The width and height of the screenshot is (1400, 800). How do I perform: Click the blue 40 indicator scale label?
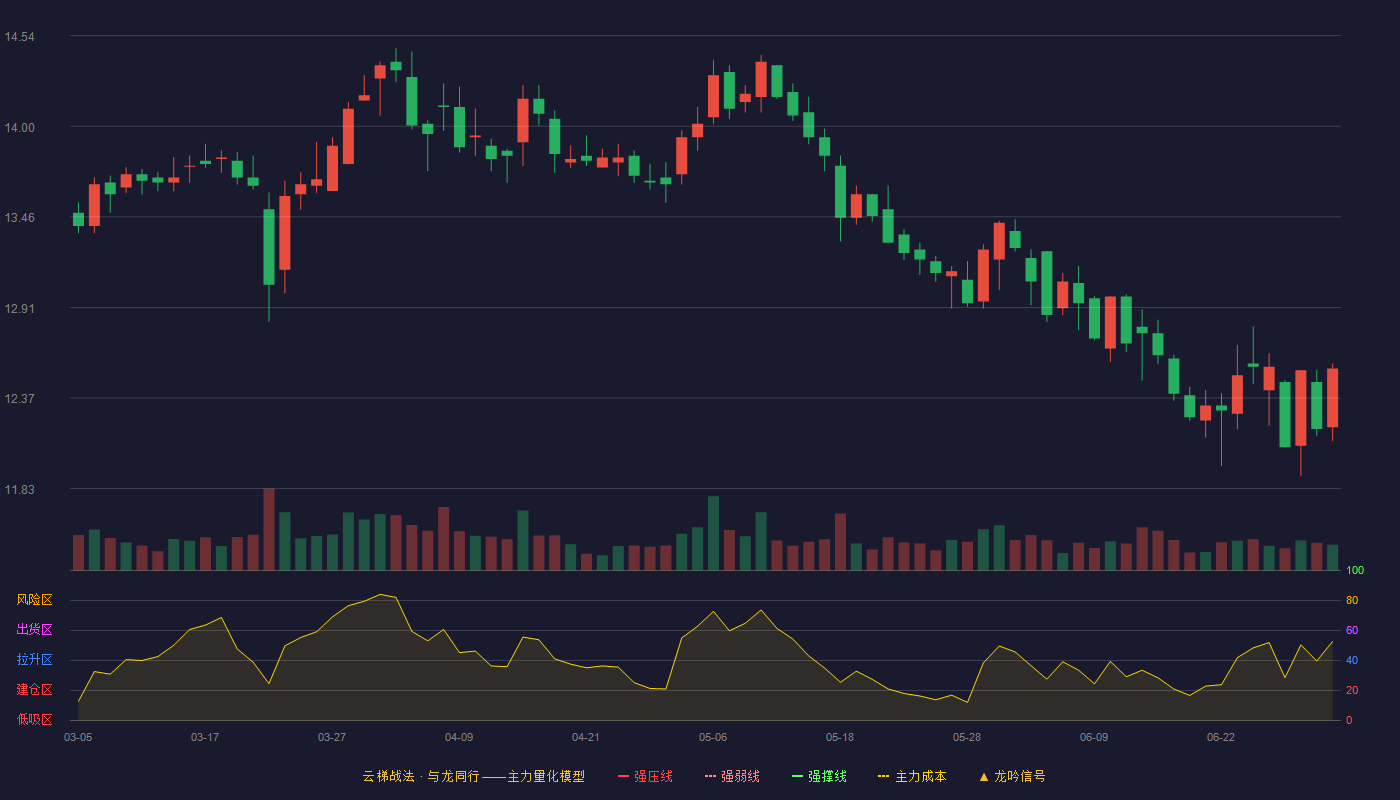coord(1351,660)
